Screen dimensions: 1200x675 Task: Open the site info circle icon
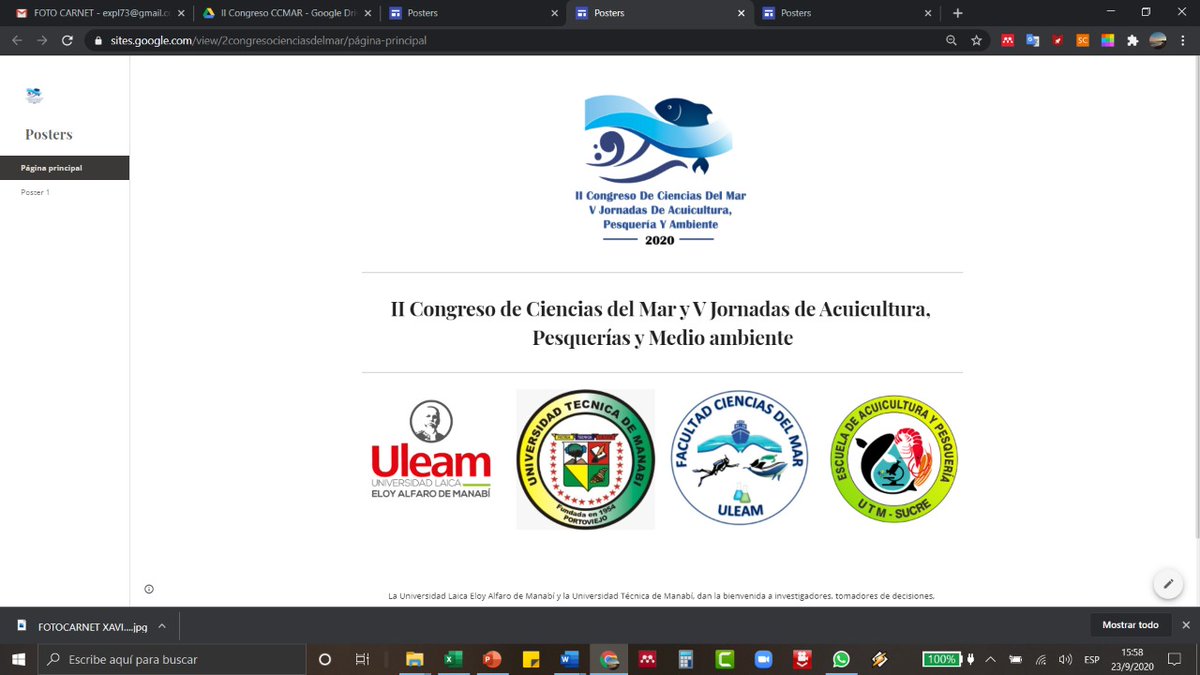149,589
